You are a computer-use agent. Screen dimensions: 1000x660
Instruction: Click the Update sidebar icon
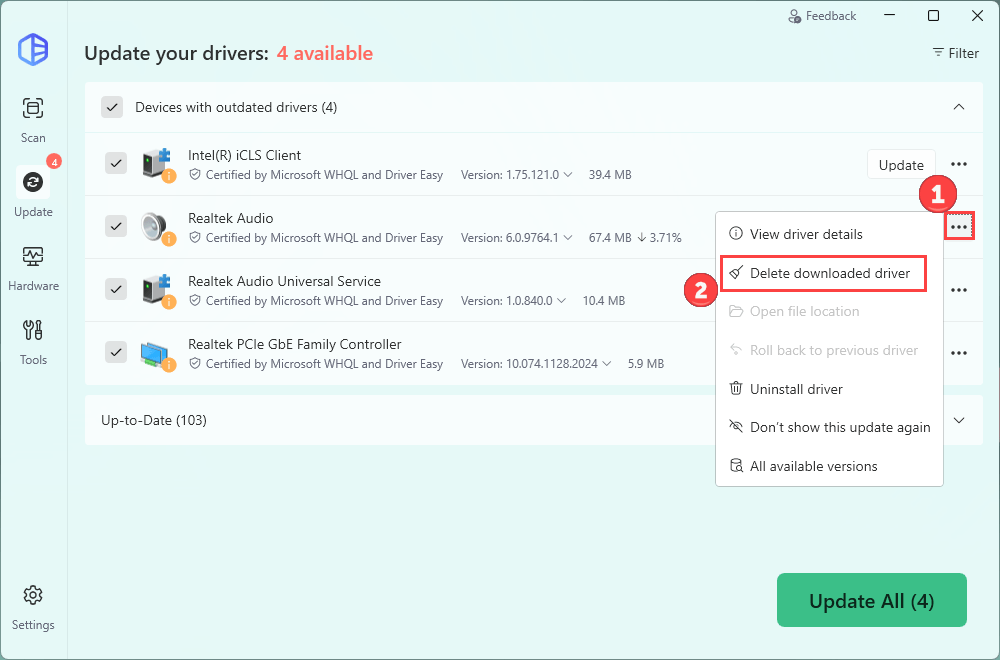tap(33, 191)
